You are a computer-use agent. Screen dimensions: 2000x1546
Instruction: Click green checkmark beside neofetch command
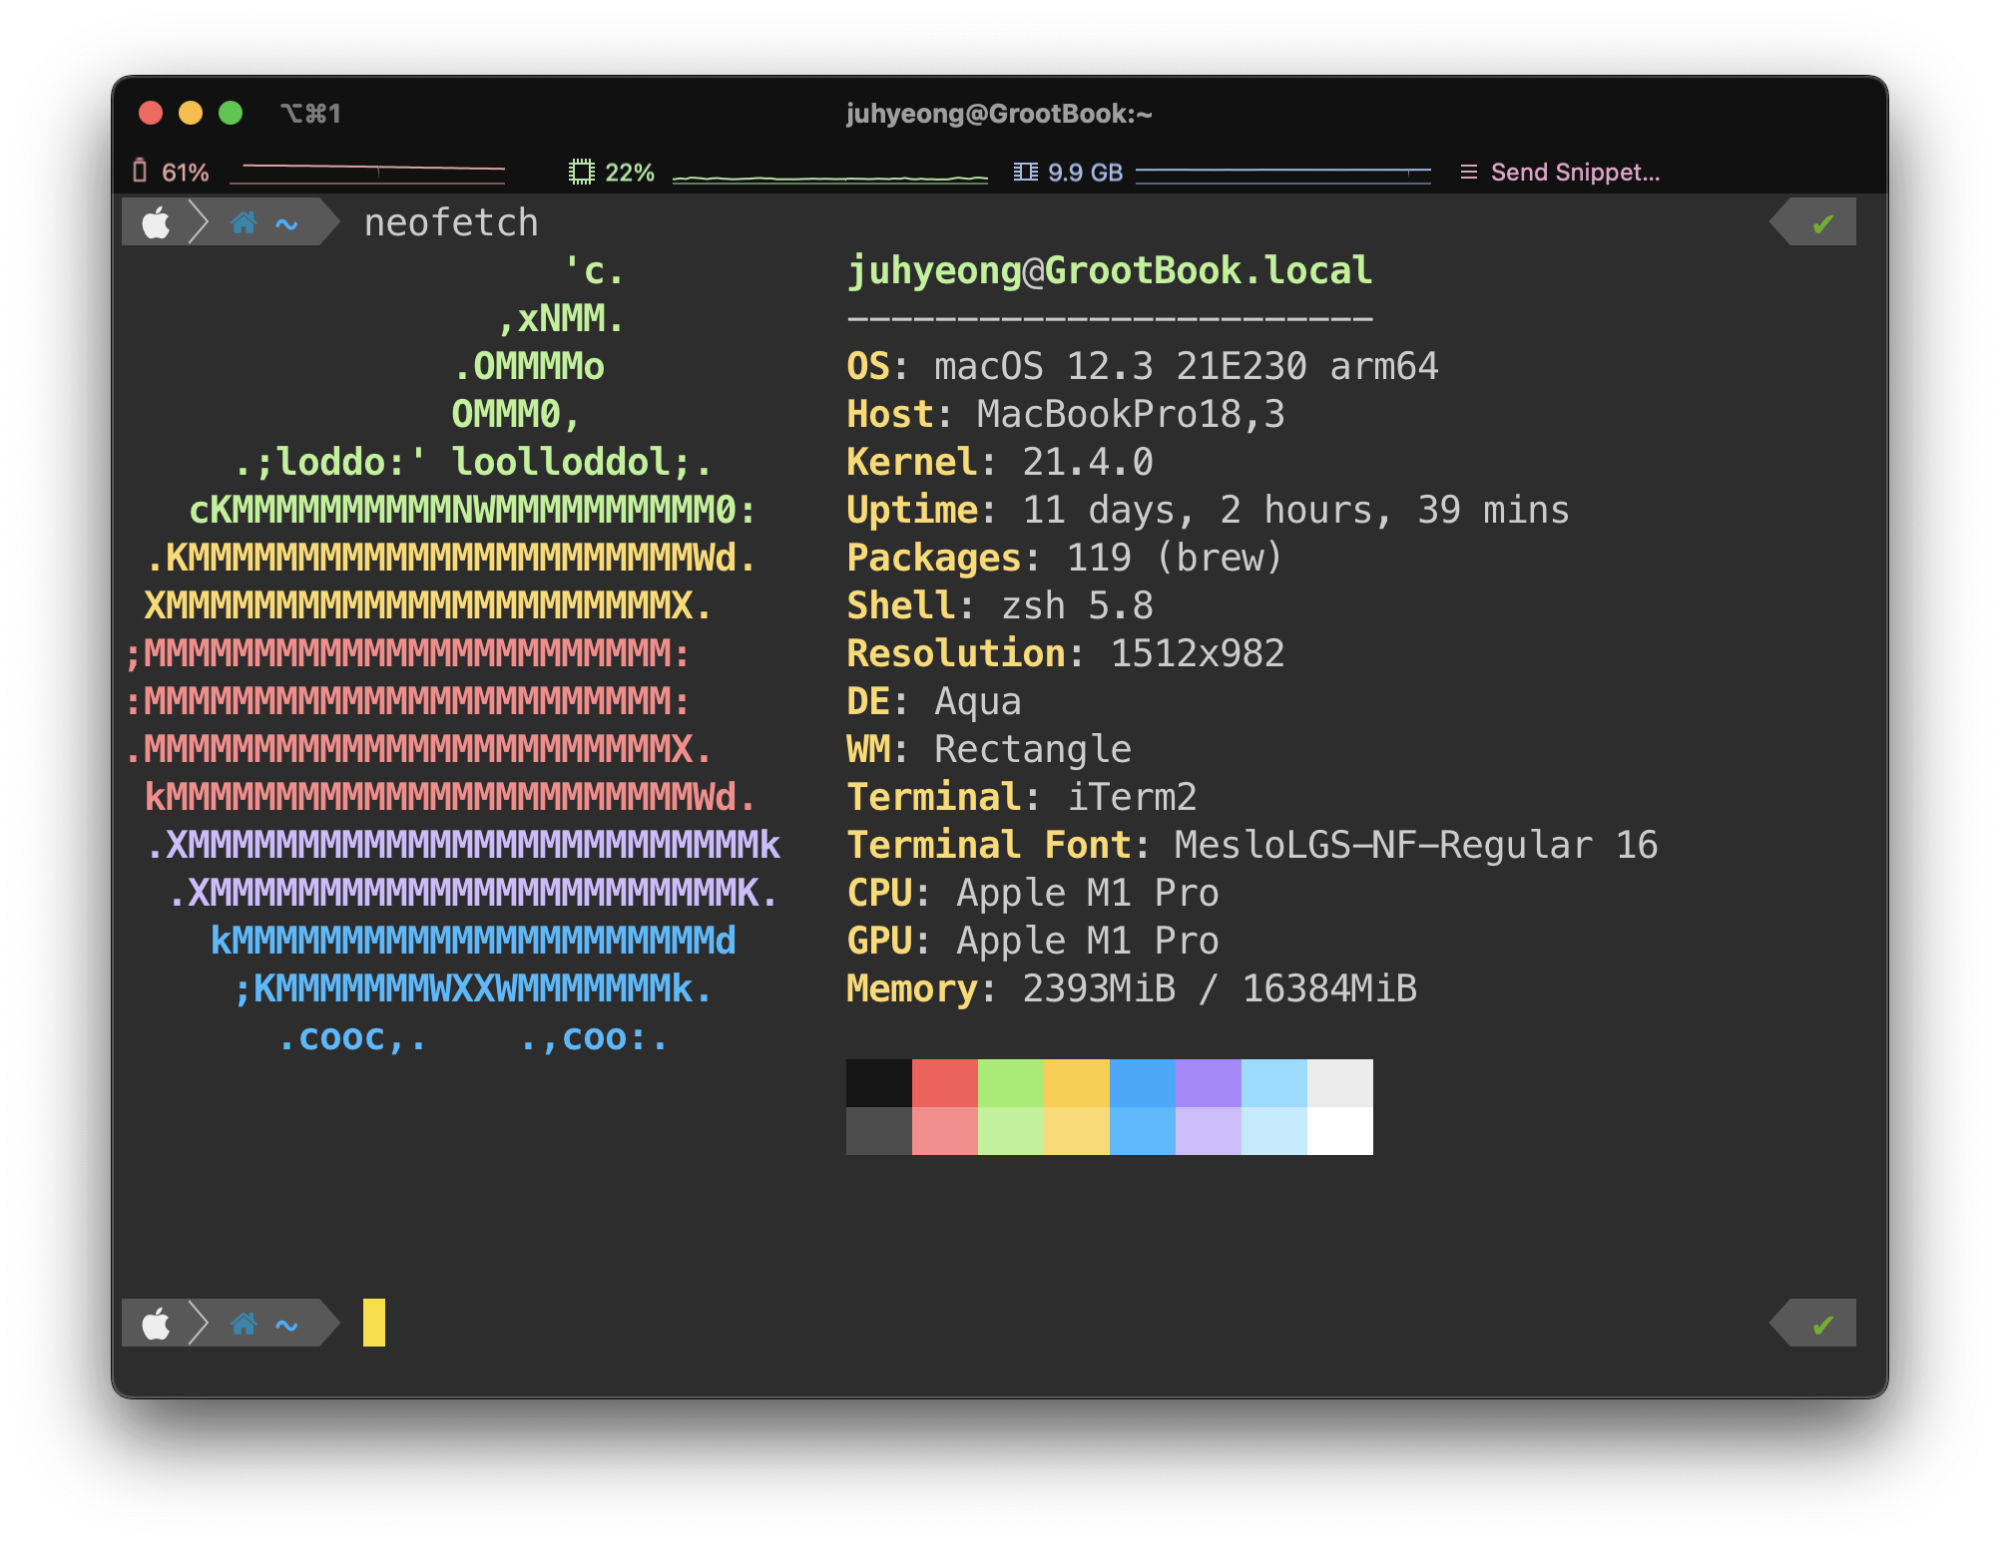point(1822,223)
